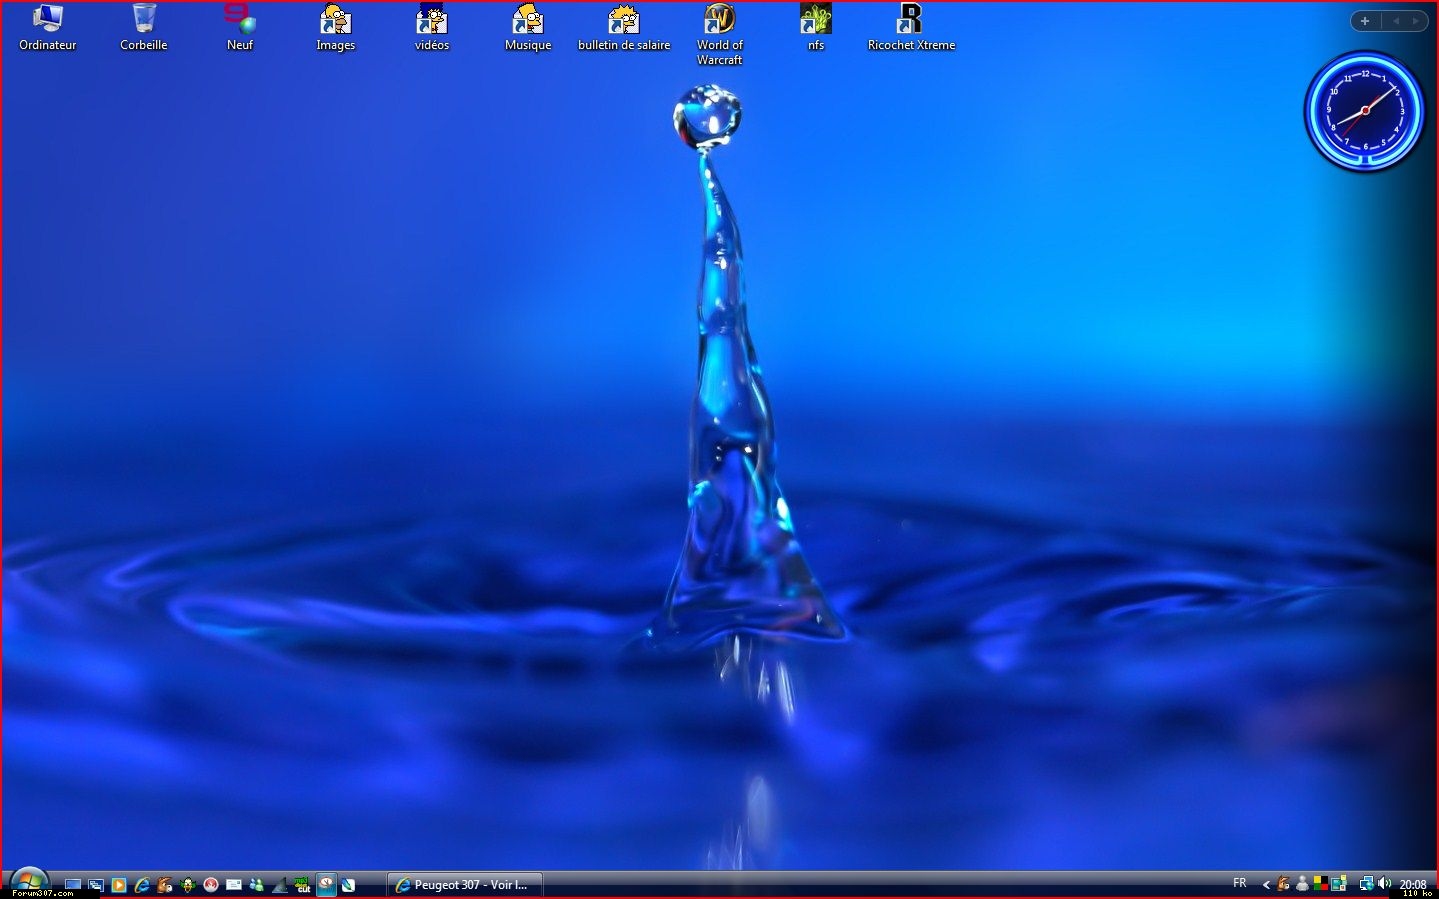Open the Windows Start menu orb

pos(29,881)
